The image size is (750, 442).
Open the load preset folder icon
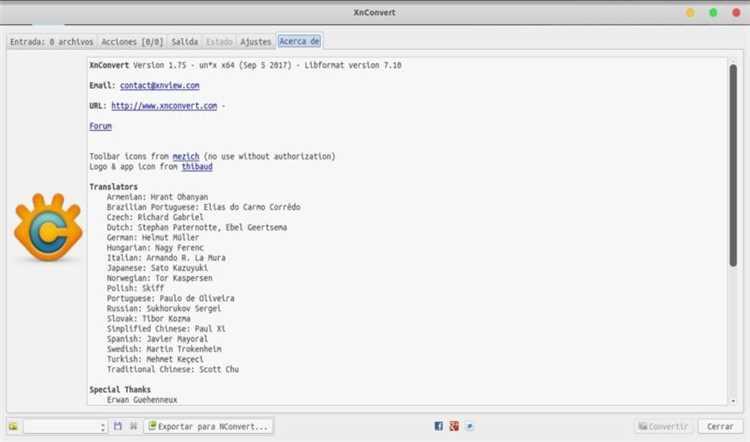tap(13, 426)
